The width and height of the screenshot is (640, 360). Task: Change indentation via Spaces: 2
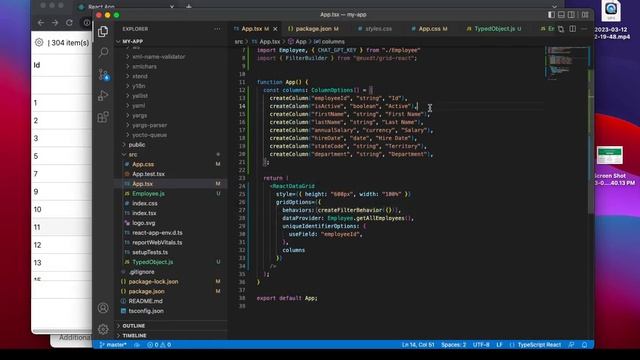[x=453, y=345]
